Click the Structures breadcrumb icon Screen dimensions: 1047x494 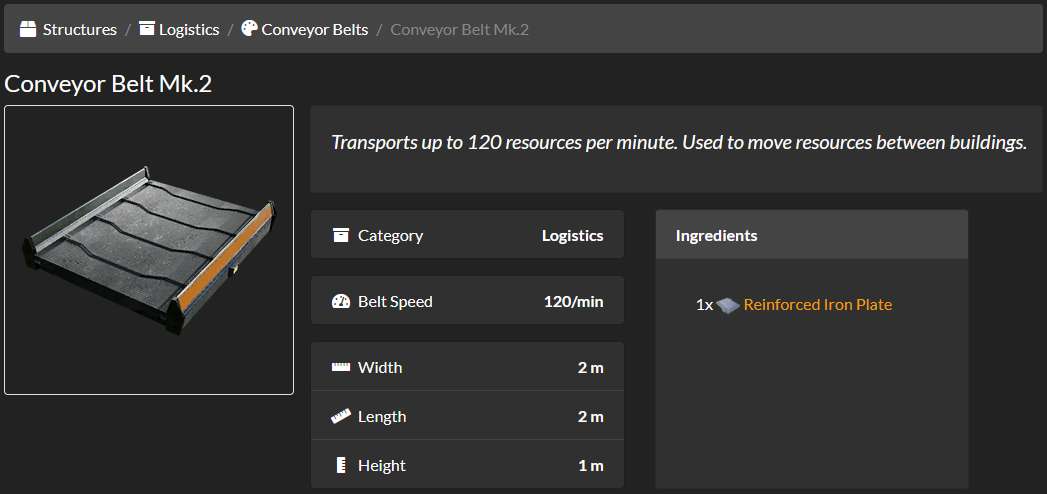tap(28, 30)
